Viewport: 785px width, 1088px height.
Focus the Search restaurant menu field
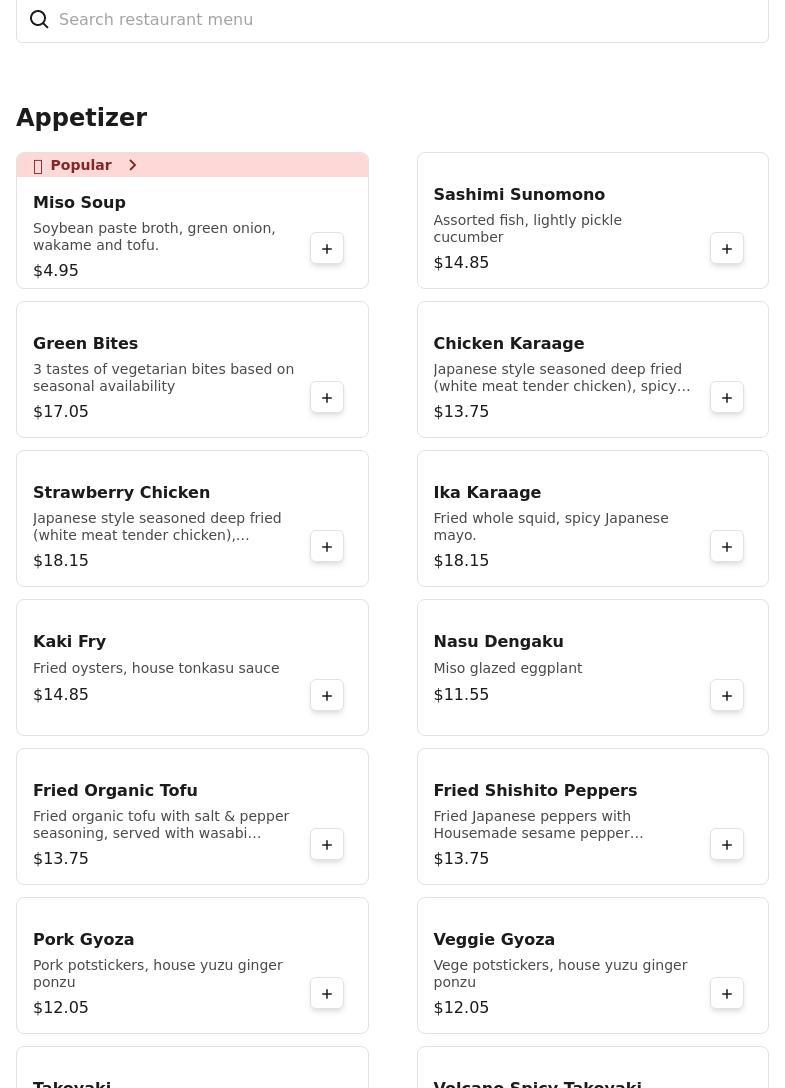pos(400,20)
